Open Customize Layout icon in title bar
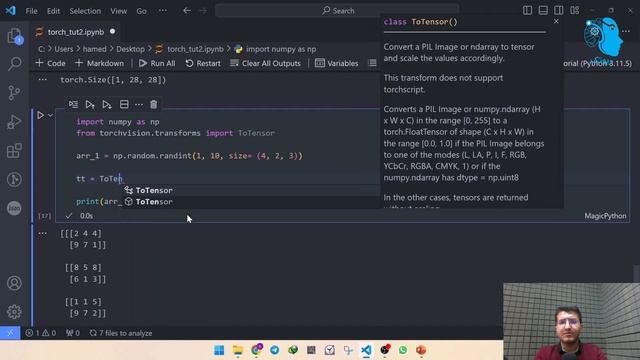The image size is (640, 360). coord(575,11)
